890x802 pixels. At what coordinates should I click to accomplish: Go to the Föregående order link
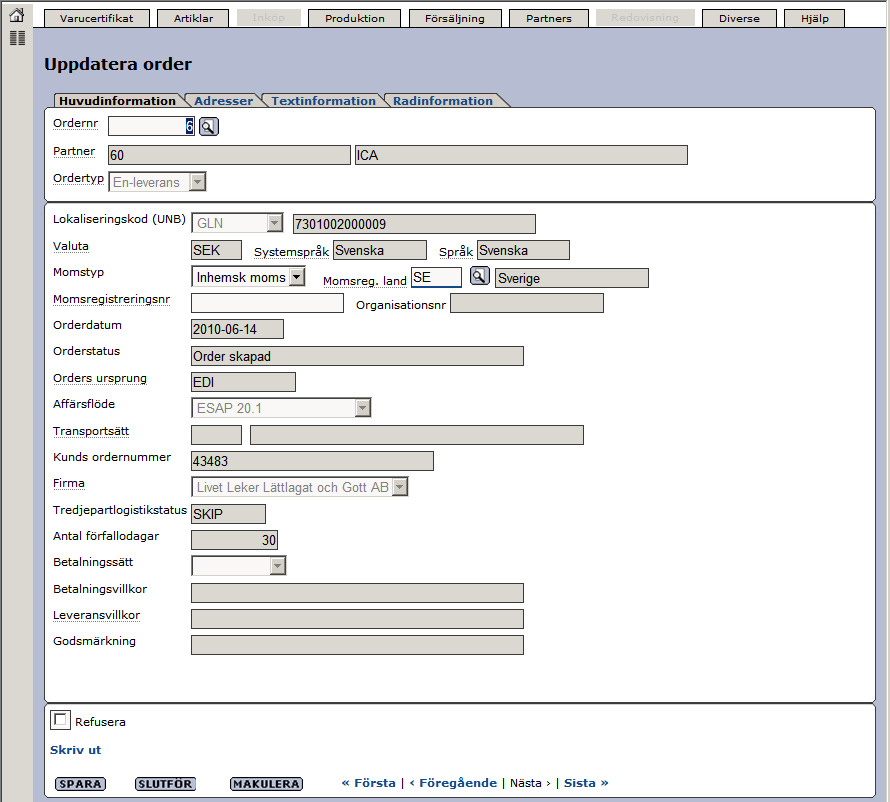(453, 783)
